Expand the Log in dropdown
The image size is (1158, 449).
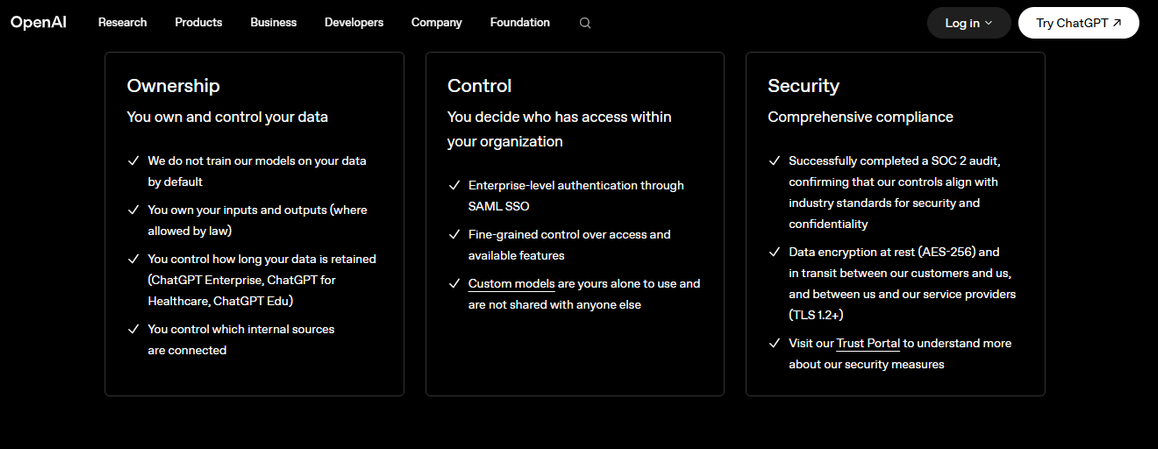coord(969,23)
